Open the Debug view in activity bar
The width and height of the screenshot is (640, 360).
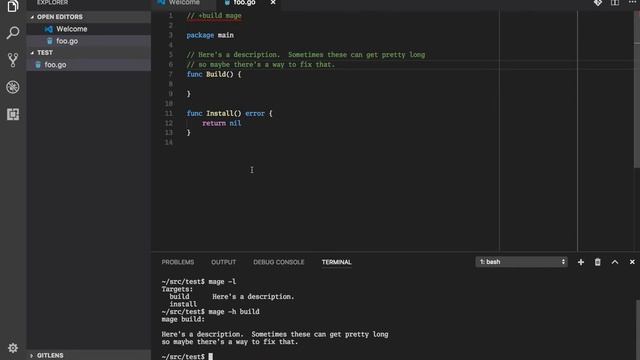pyautogui.click(x=13, y=87)
